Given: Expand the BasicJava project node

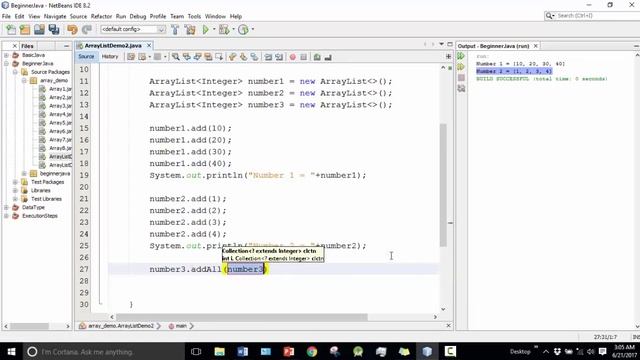Looking at the screenshot, I should [x=6, y=55].
